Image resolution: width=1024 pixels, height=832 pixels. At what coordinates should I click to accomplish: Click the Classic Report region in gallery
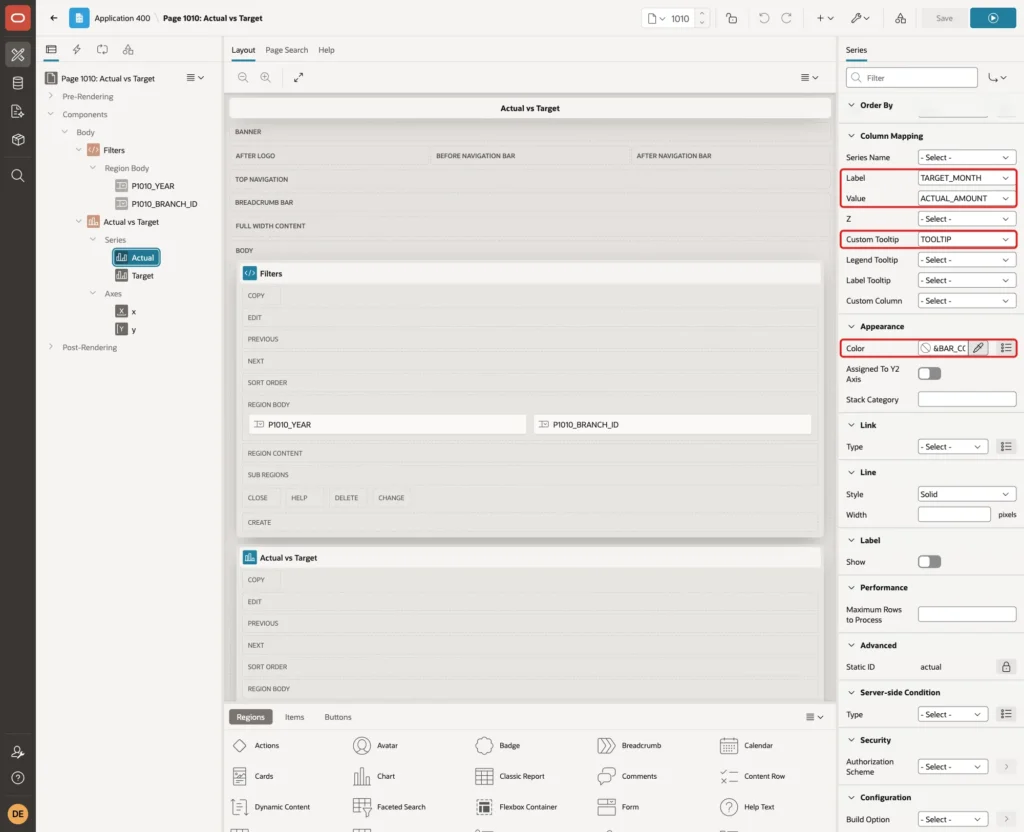tap(510, 776)
